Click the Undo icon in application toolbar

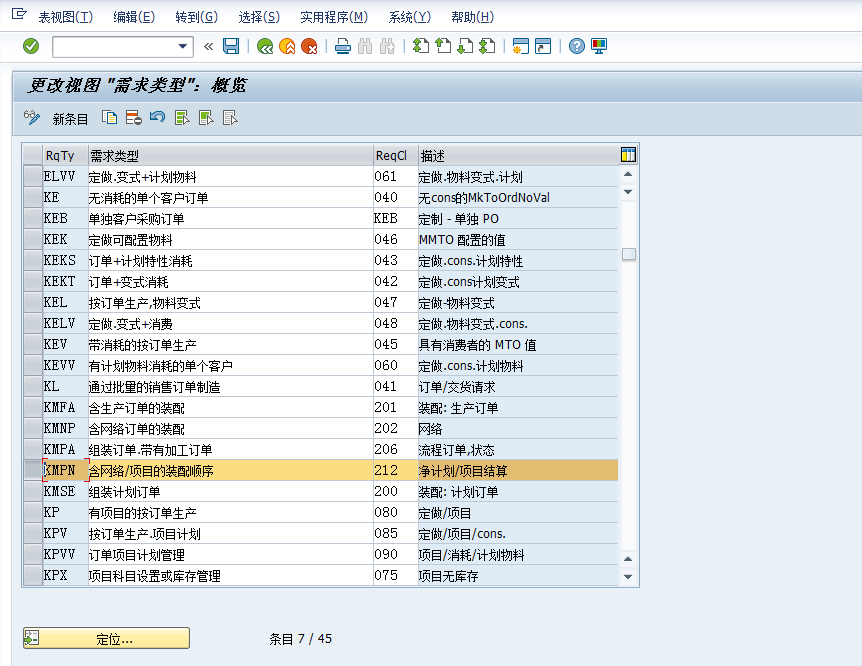tap(157, 118)
